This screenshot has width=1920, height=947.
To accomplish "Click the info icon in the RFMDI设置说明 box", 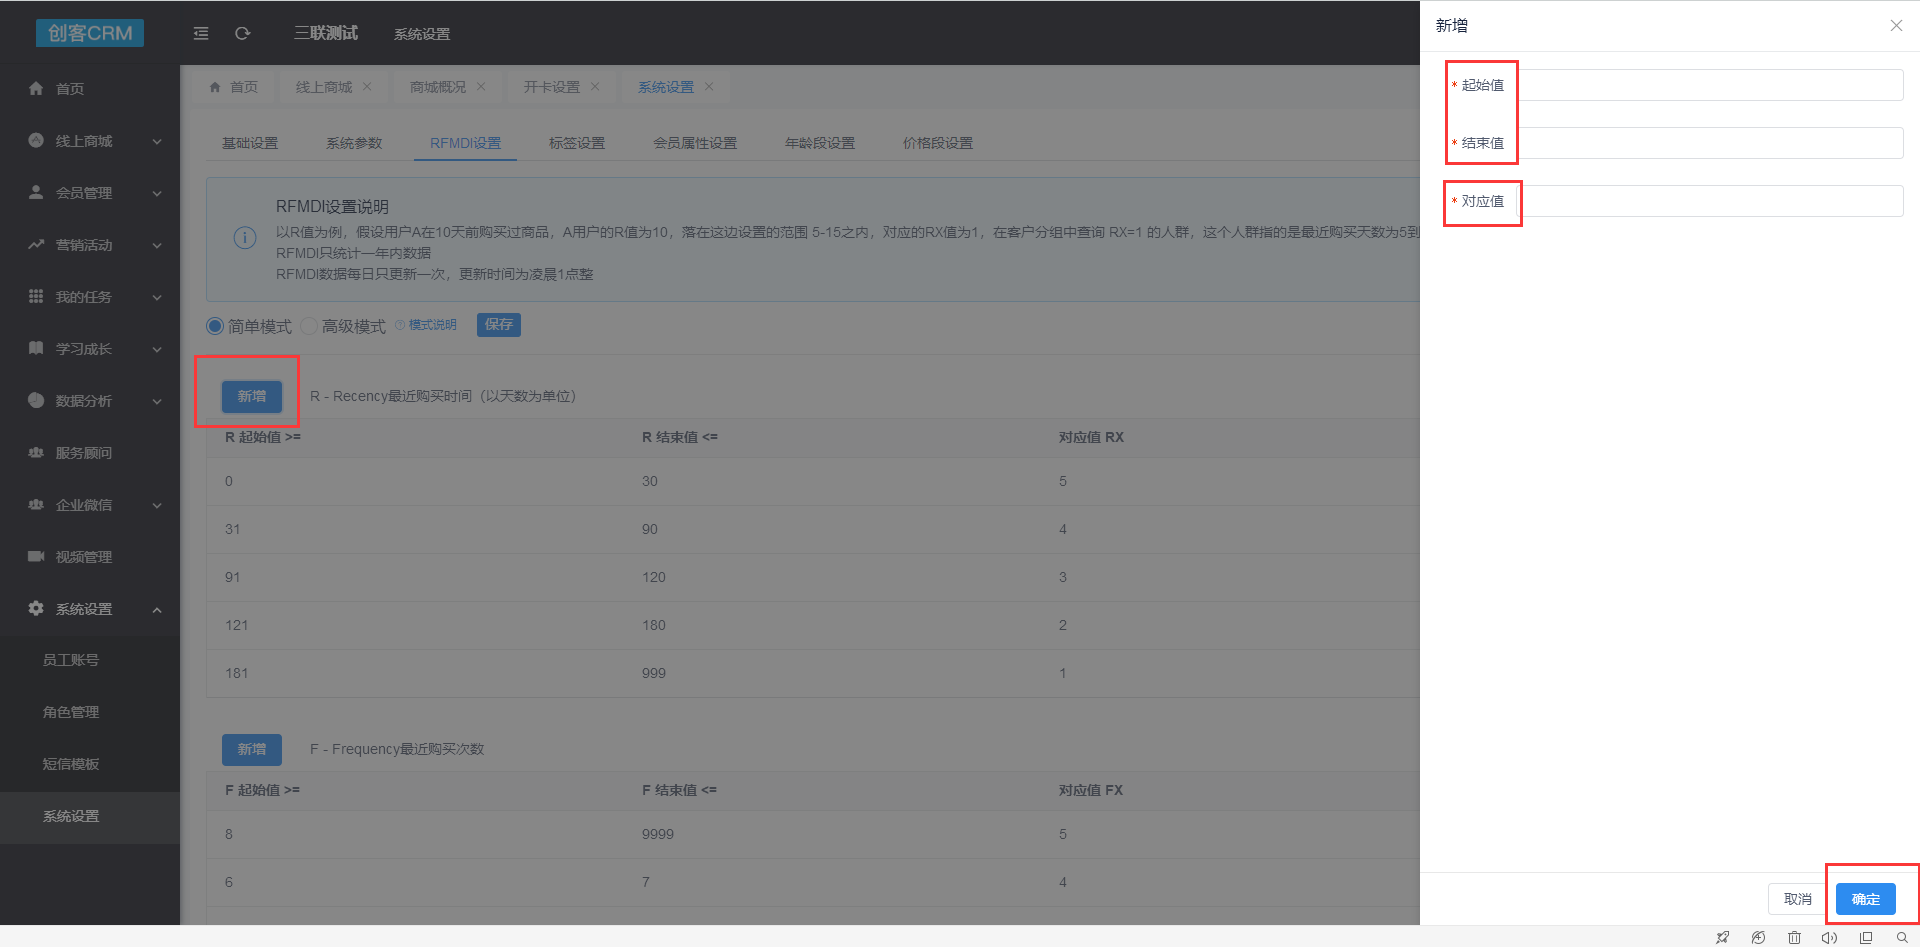I will tap(245, 238).
